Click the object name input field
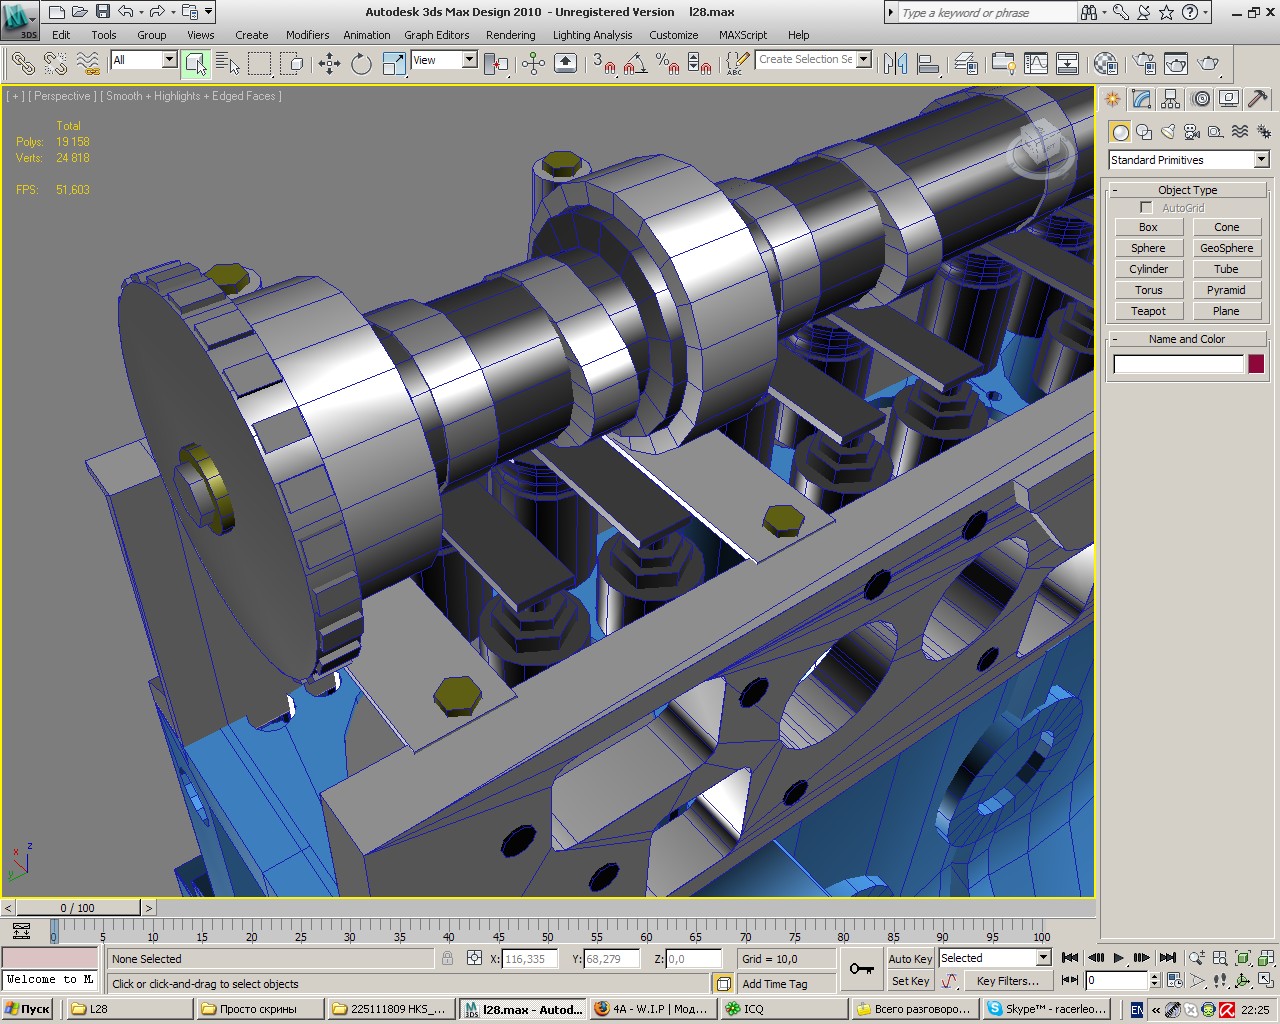The width and height of the screenshot is (1280, 1024). point(1178,364)
